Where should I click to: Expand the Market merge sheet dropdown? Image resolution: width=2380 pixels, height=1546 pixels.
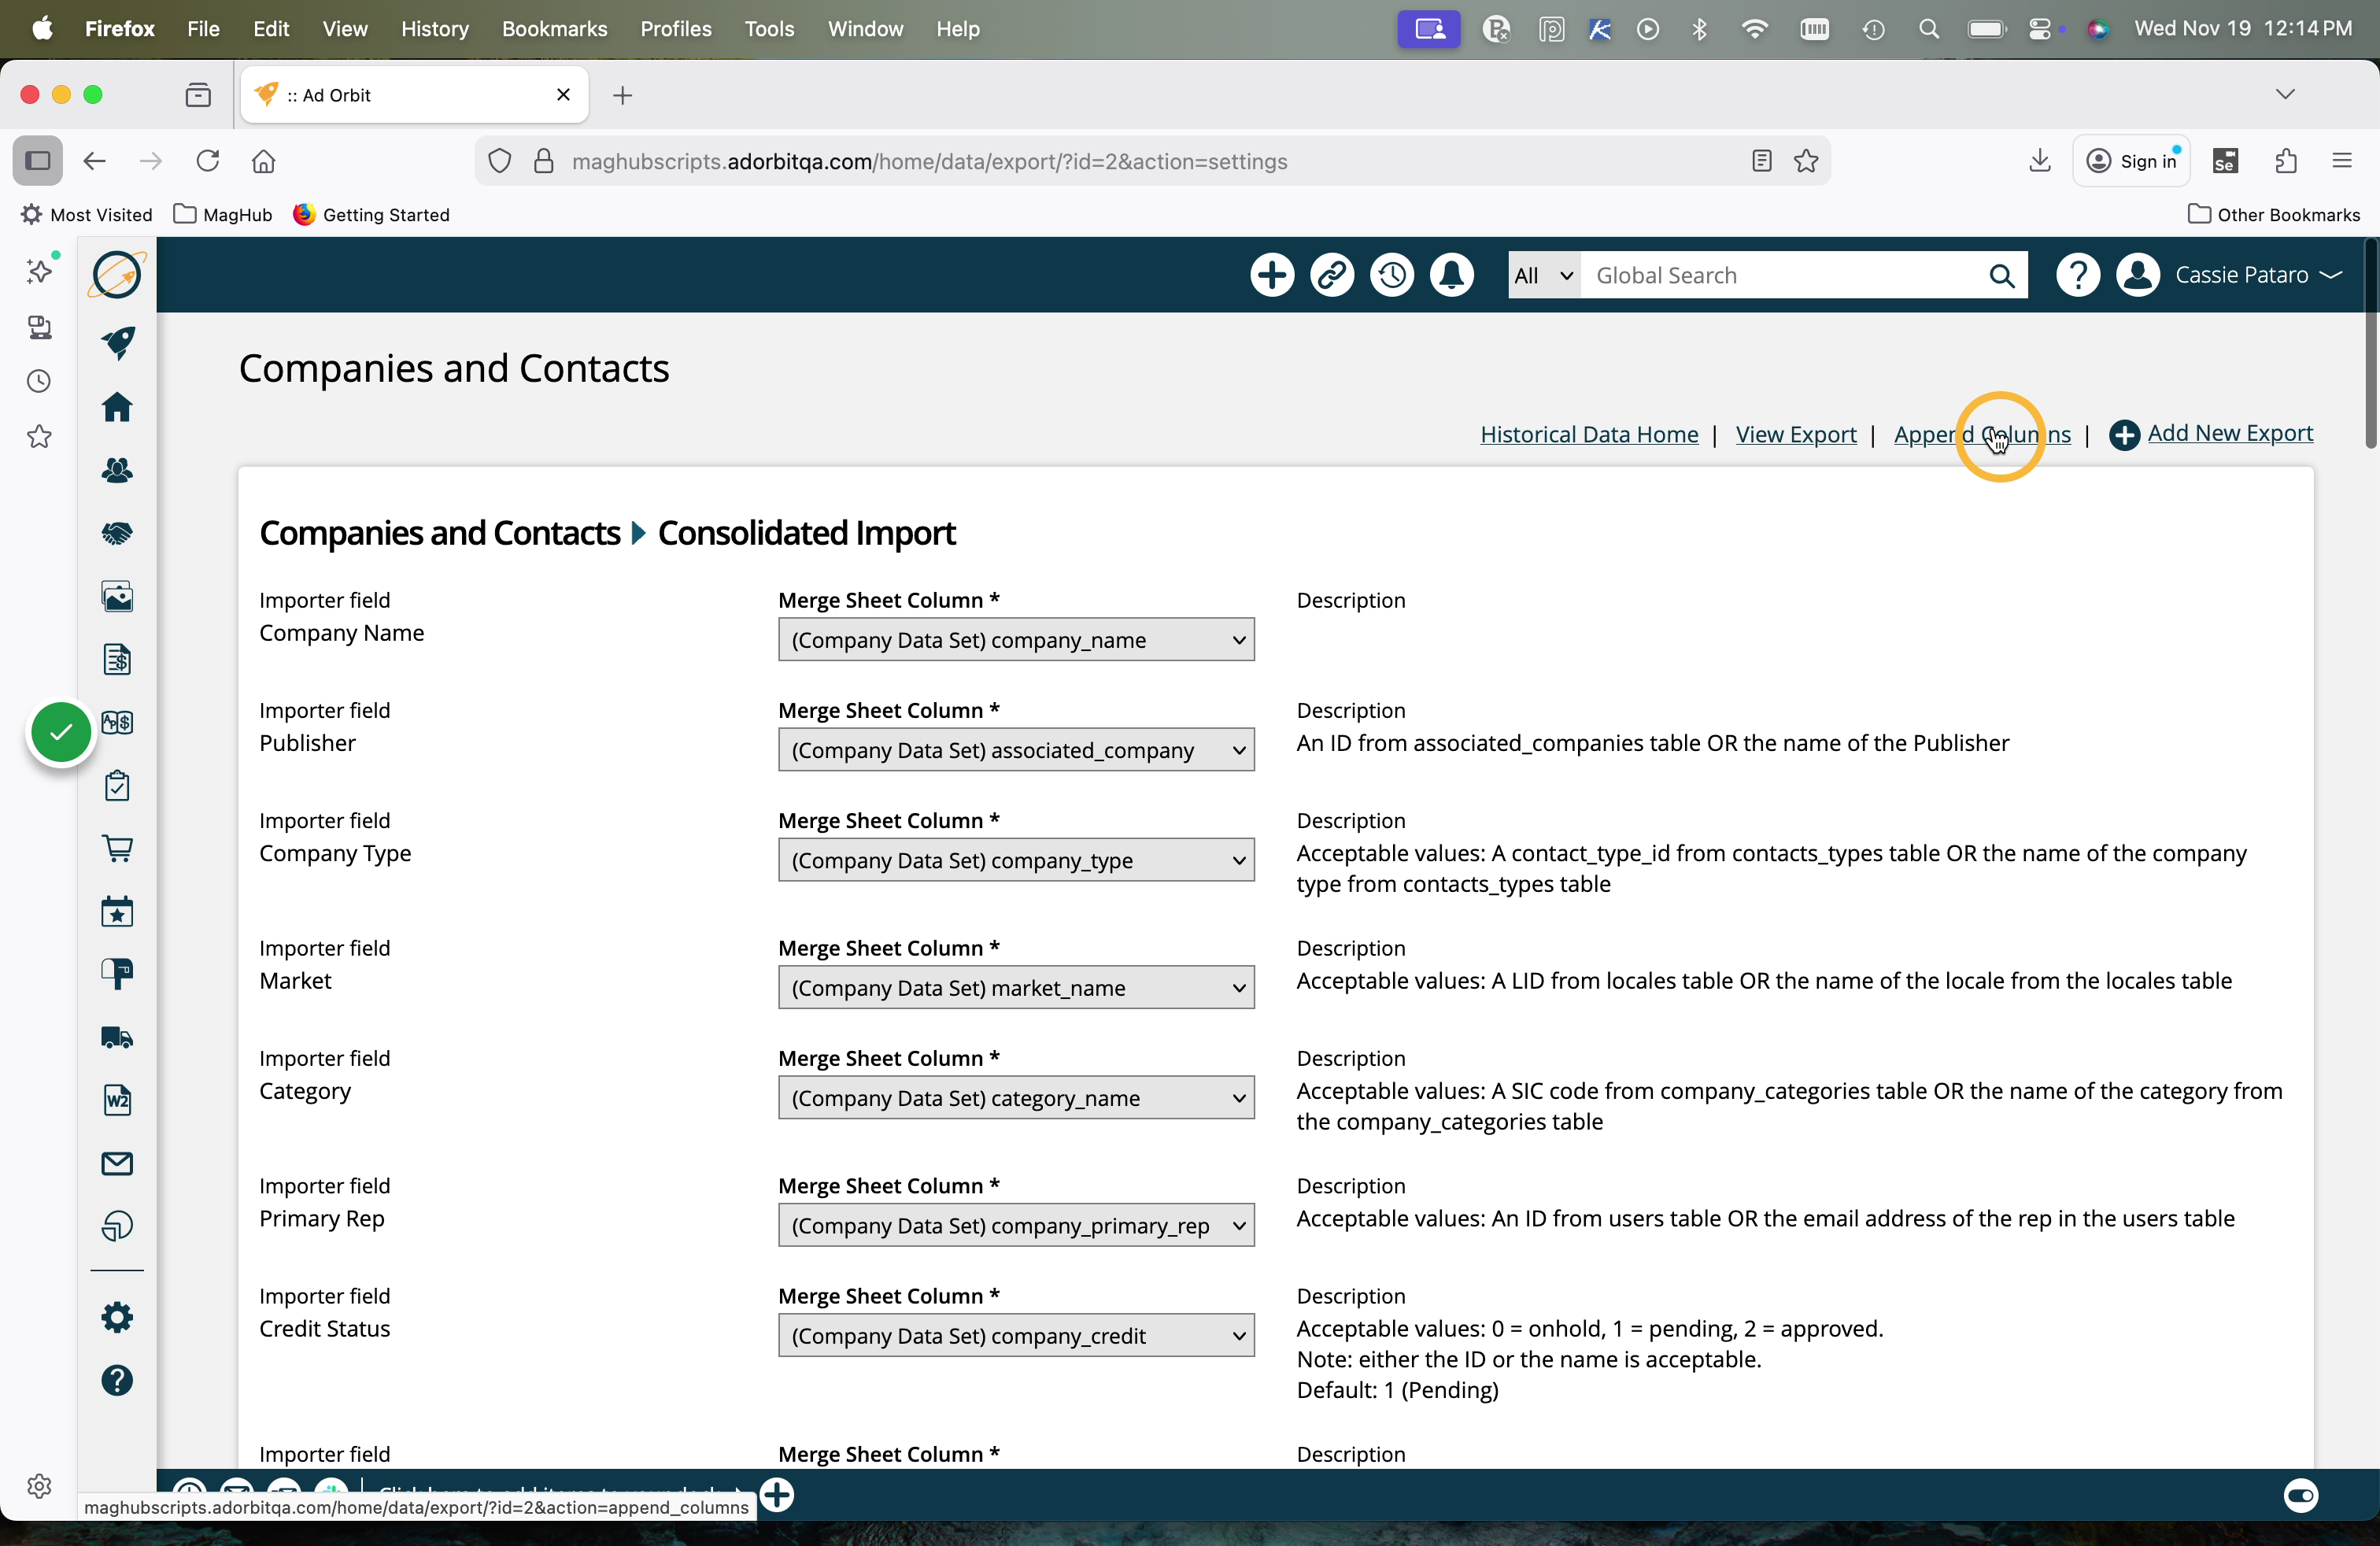tap(1015, 988)
